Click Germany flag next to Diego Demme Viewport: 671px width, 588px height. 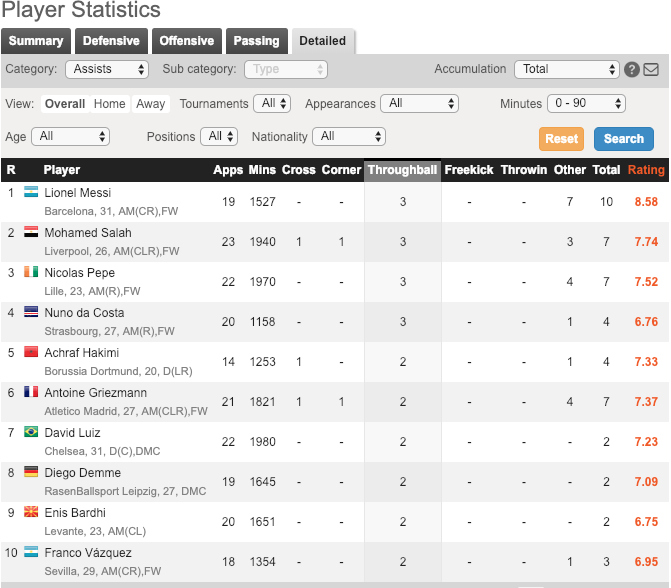click(30, 472)
